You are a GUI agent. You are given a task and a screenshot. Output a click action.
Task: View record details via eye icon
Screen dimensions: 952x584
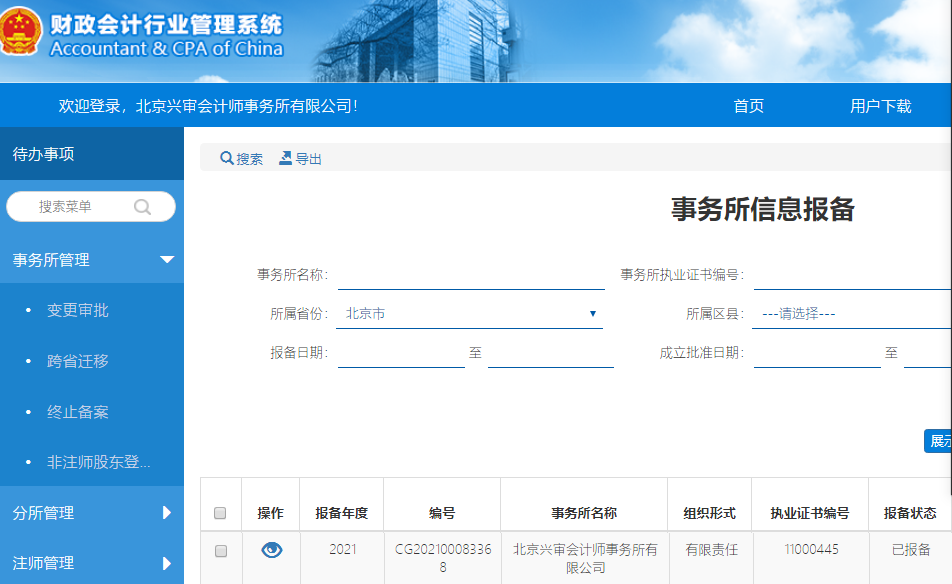[x=271, y=550]
